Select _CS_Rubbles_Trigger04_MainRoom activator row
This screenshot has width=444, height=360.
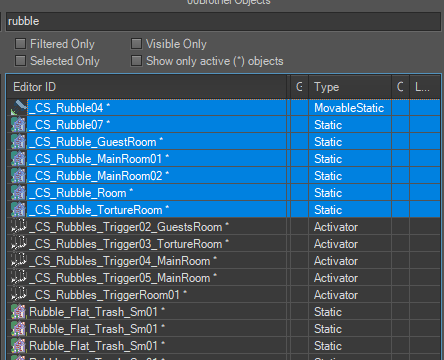pyautogui.click(x=224, y=261)
